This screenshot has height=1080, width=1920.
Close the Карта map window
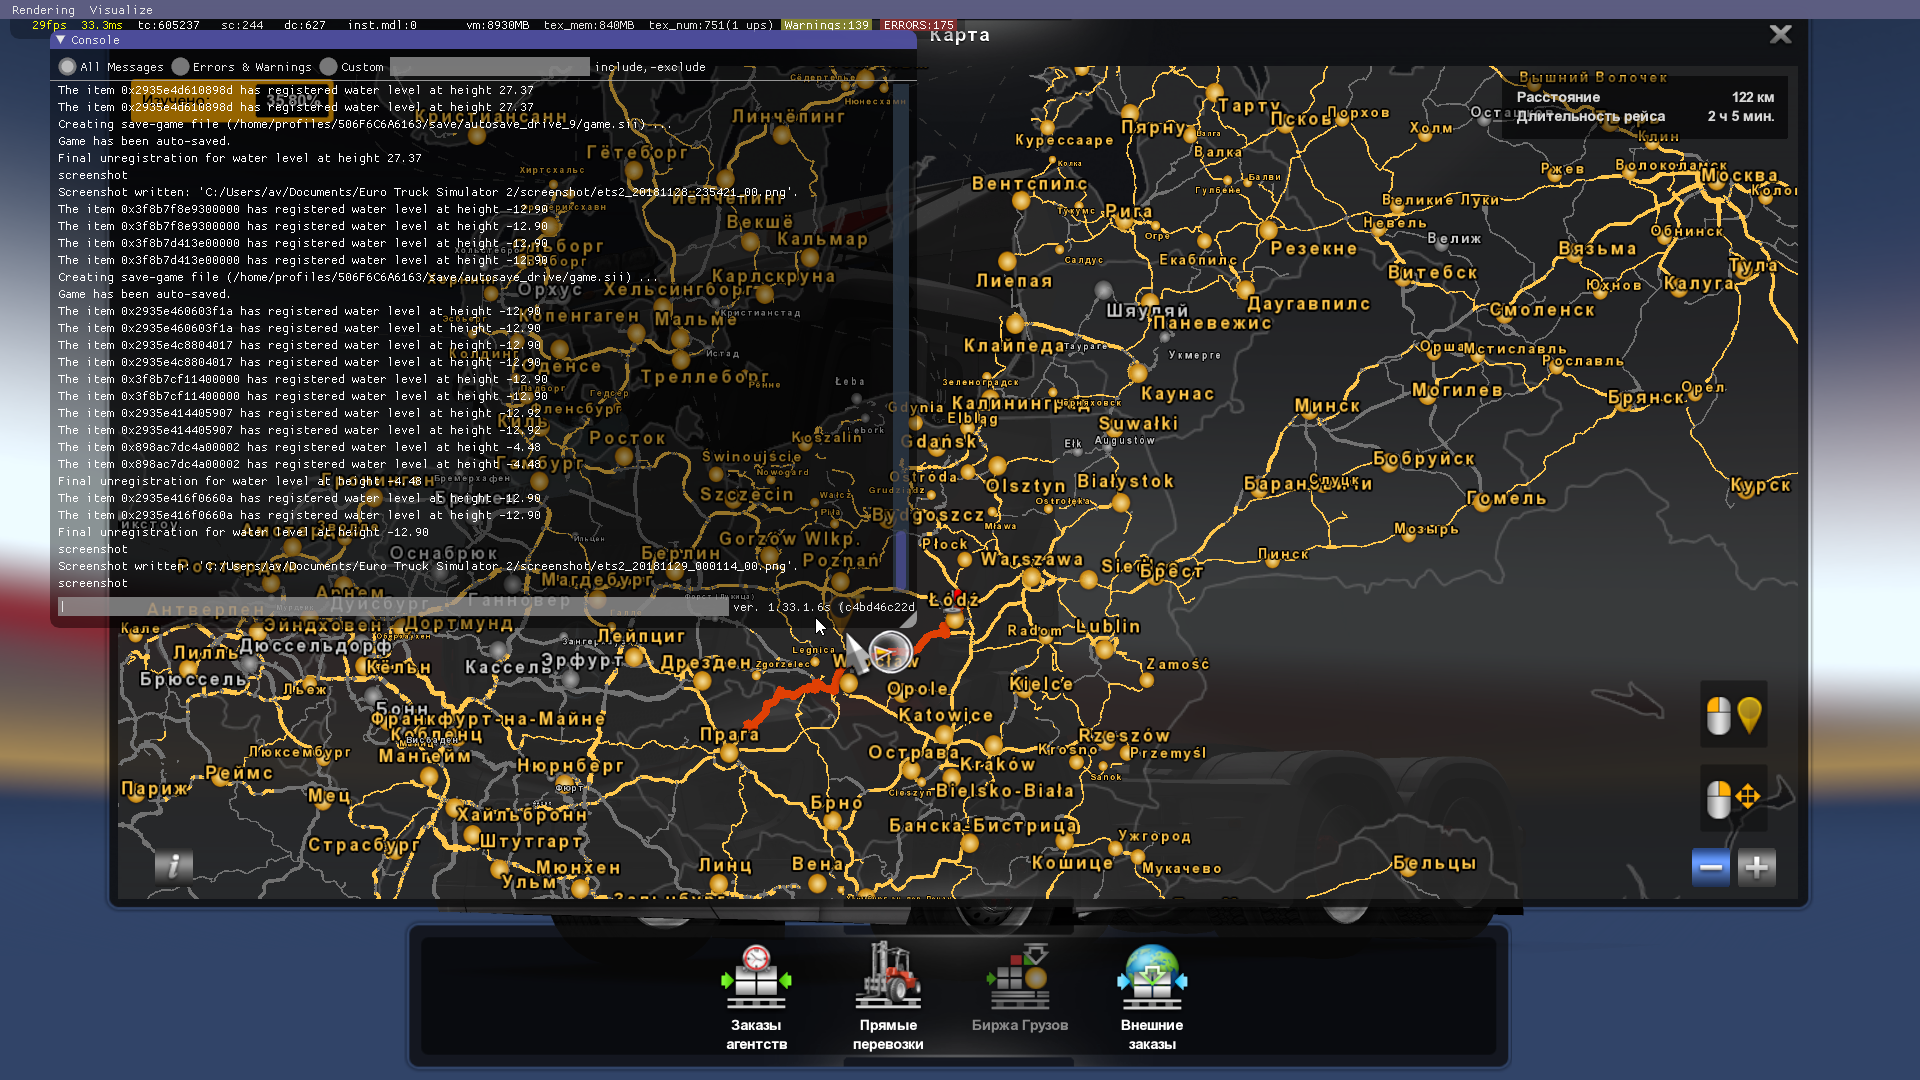[1780, 35]
